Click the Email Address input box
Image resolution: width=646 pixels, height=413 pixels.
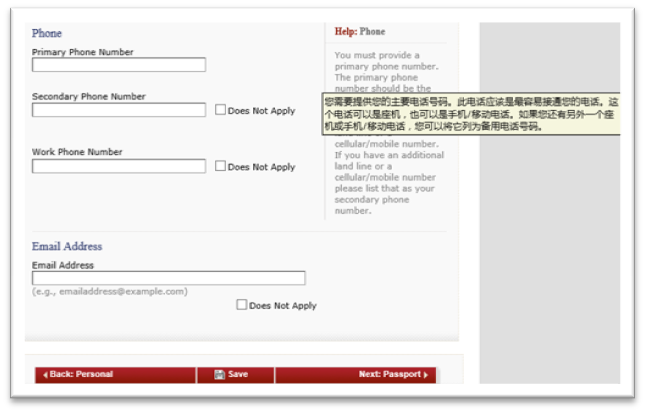coord(168,278)
